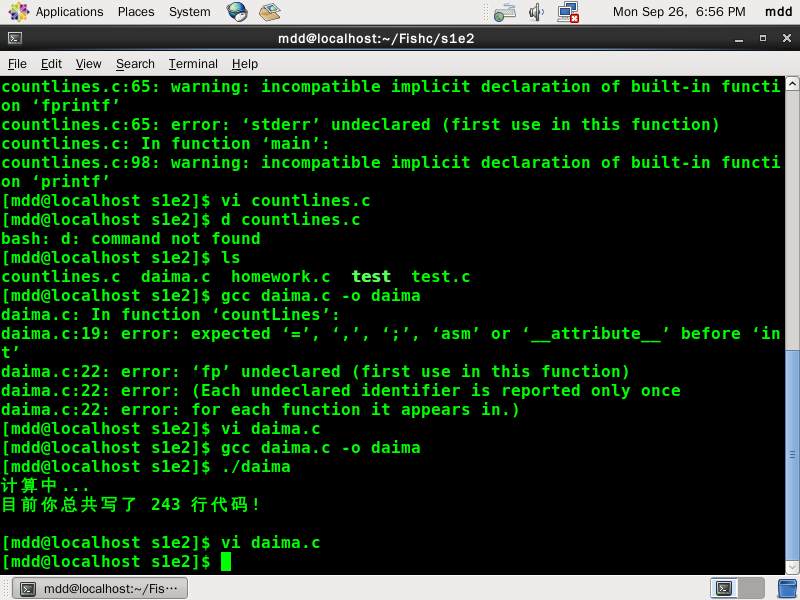
Task: Click the 'fp' undeclared error line
Action: [x=315, y=371]
